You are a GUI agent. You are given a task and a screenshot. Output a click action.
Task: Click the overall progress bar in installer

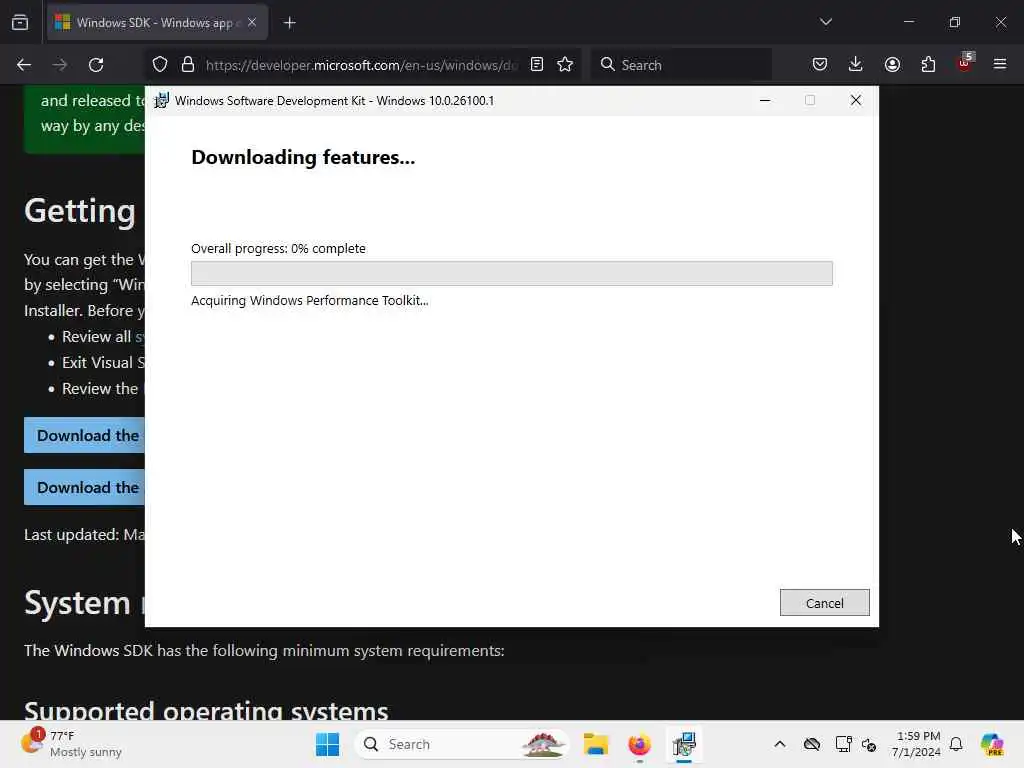coord(511,273)
